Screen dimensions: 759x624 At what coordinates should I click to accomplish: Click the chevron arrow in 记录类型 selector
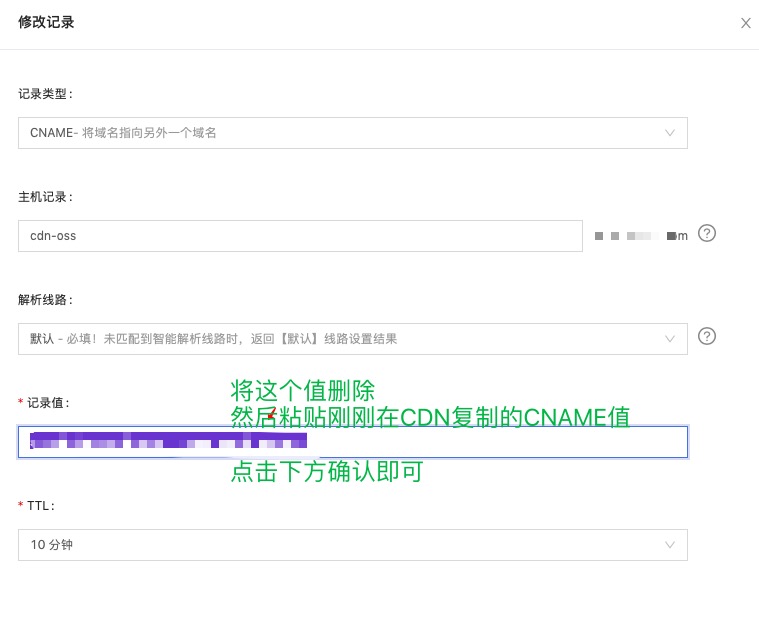click(x=670, y=133)
